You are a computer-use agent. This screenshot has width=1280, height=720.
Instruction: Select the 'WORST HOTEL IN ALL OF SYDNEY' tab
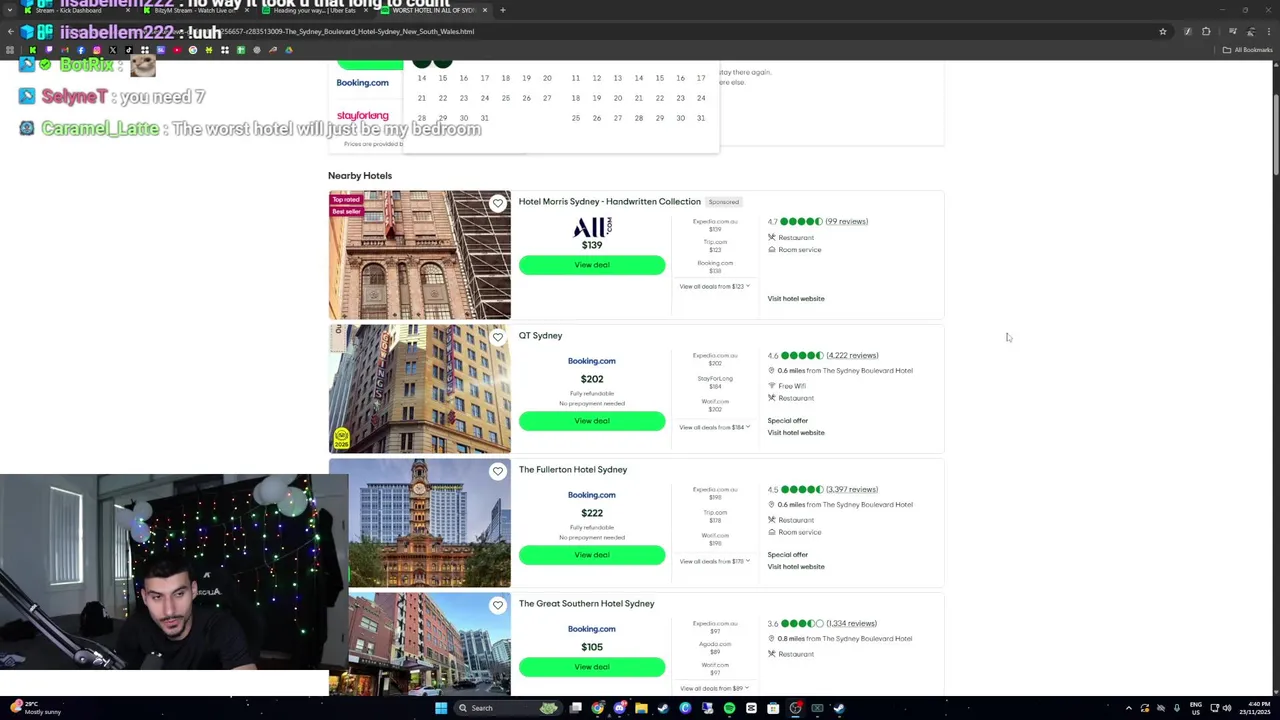pos(433,10)
